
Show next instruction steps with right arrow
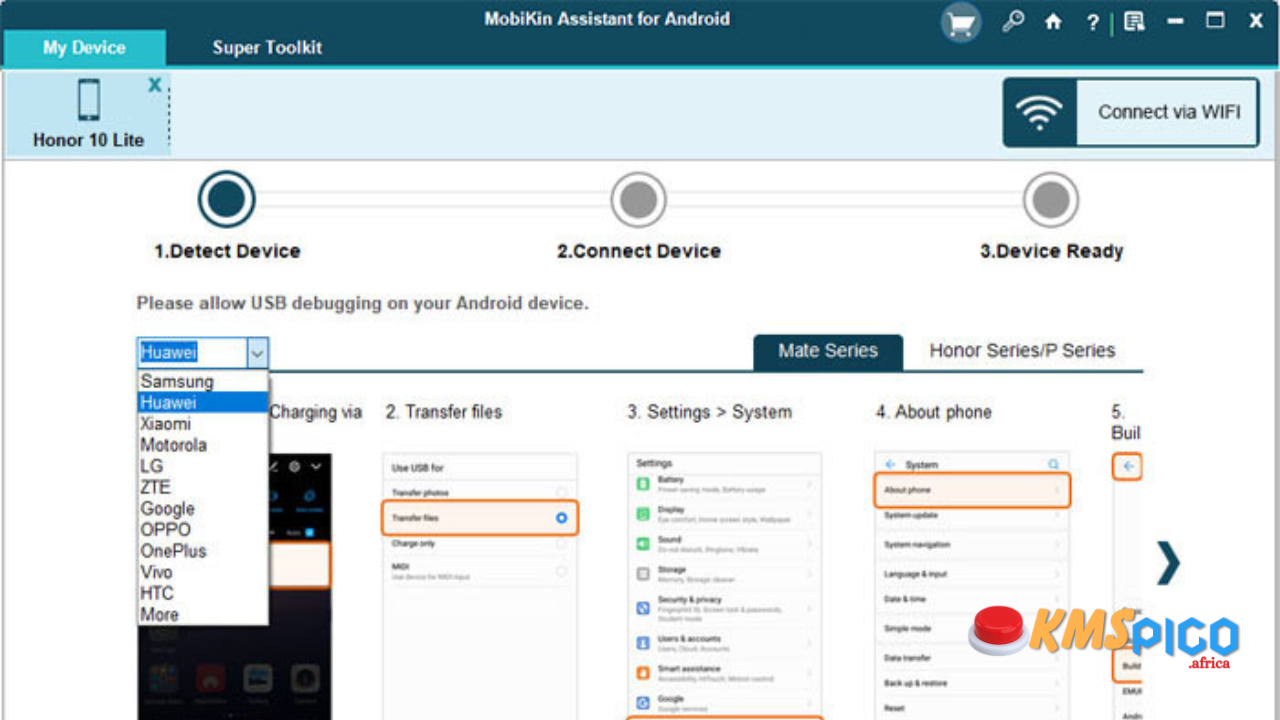(x=1168, y=563)
